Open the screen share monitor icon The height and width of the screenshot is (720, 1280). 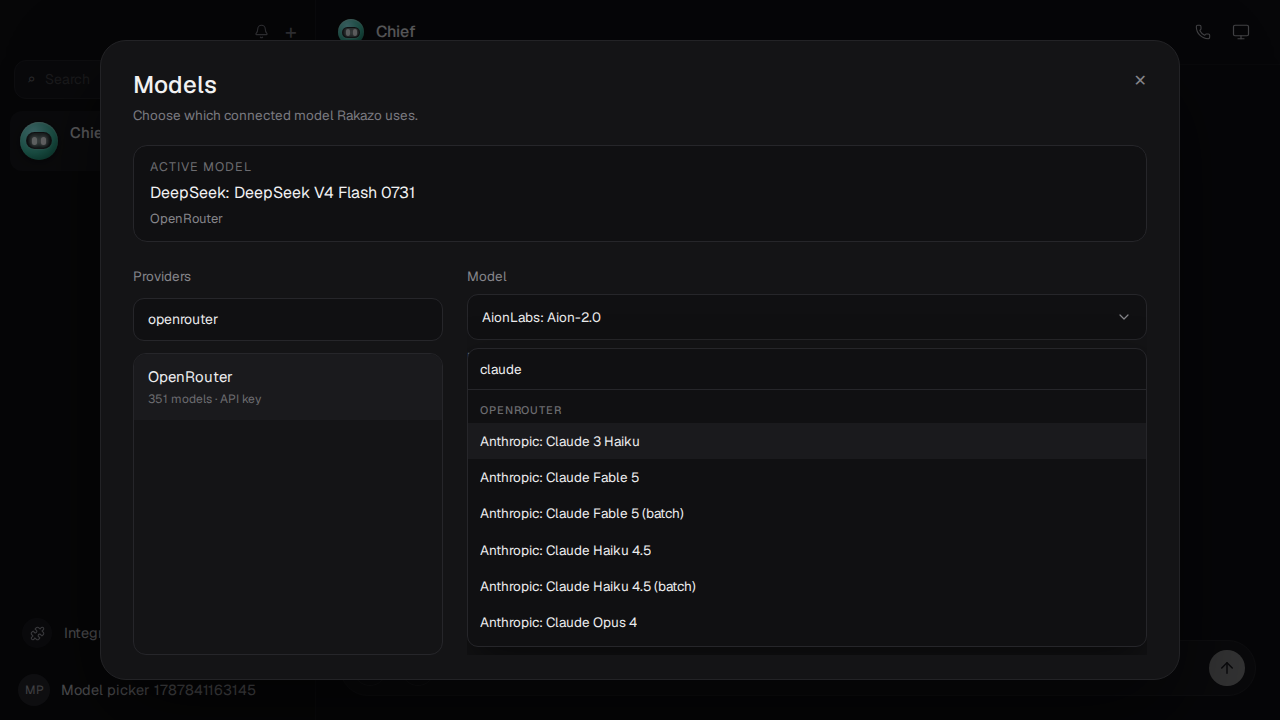[1241, 32]
